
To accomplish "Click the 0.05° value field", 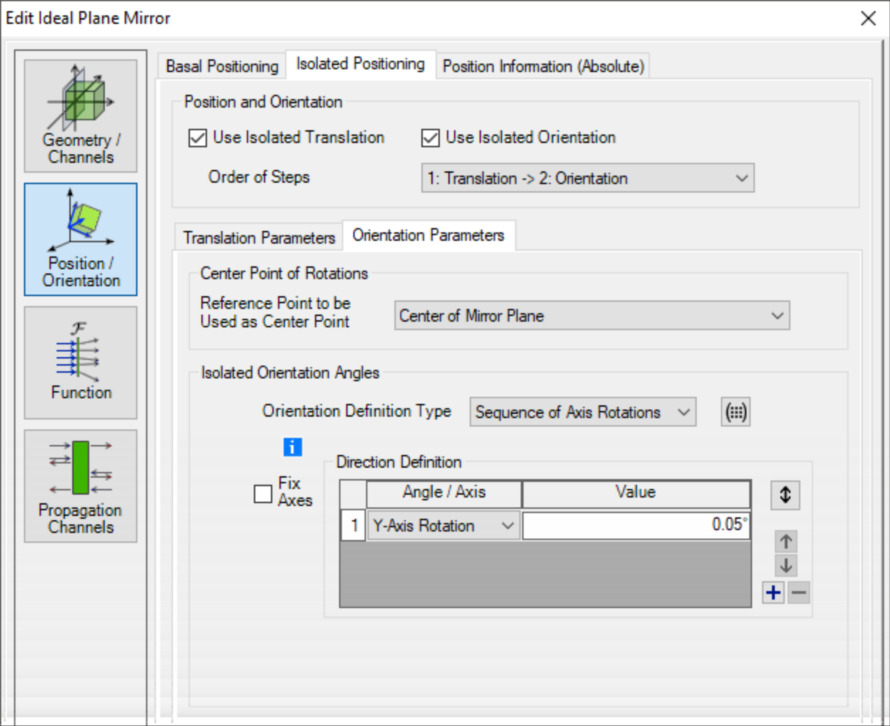I will [x=636, y=526].
